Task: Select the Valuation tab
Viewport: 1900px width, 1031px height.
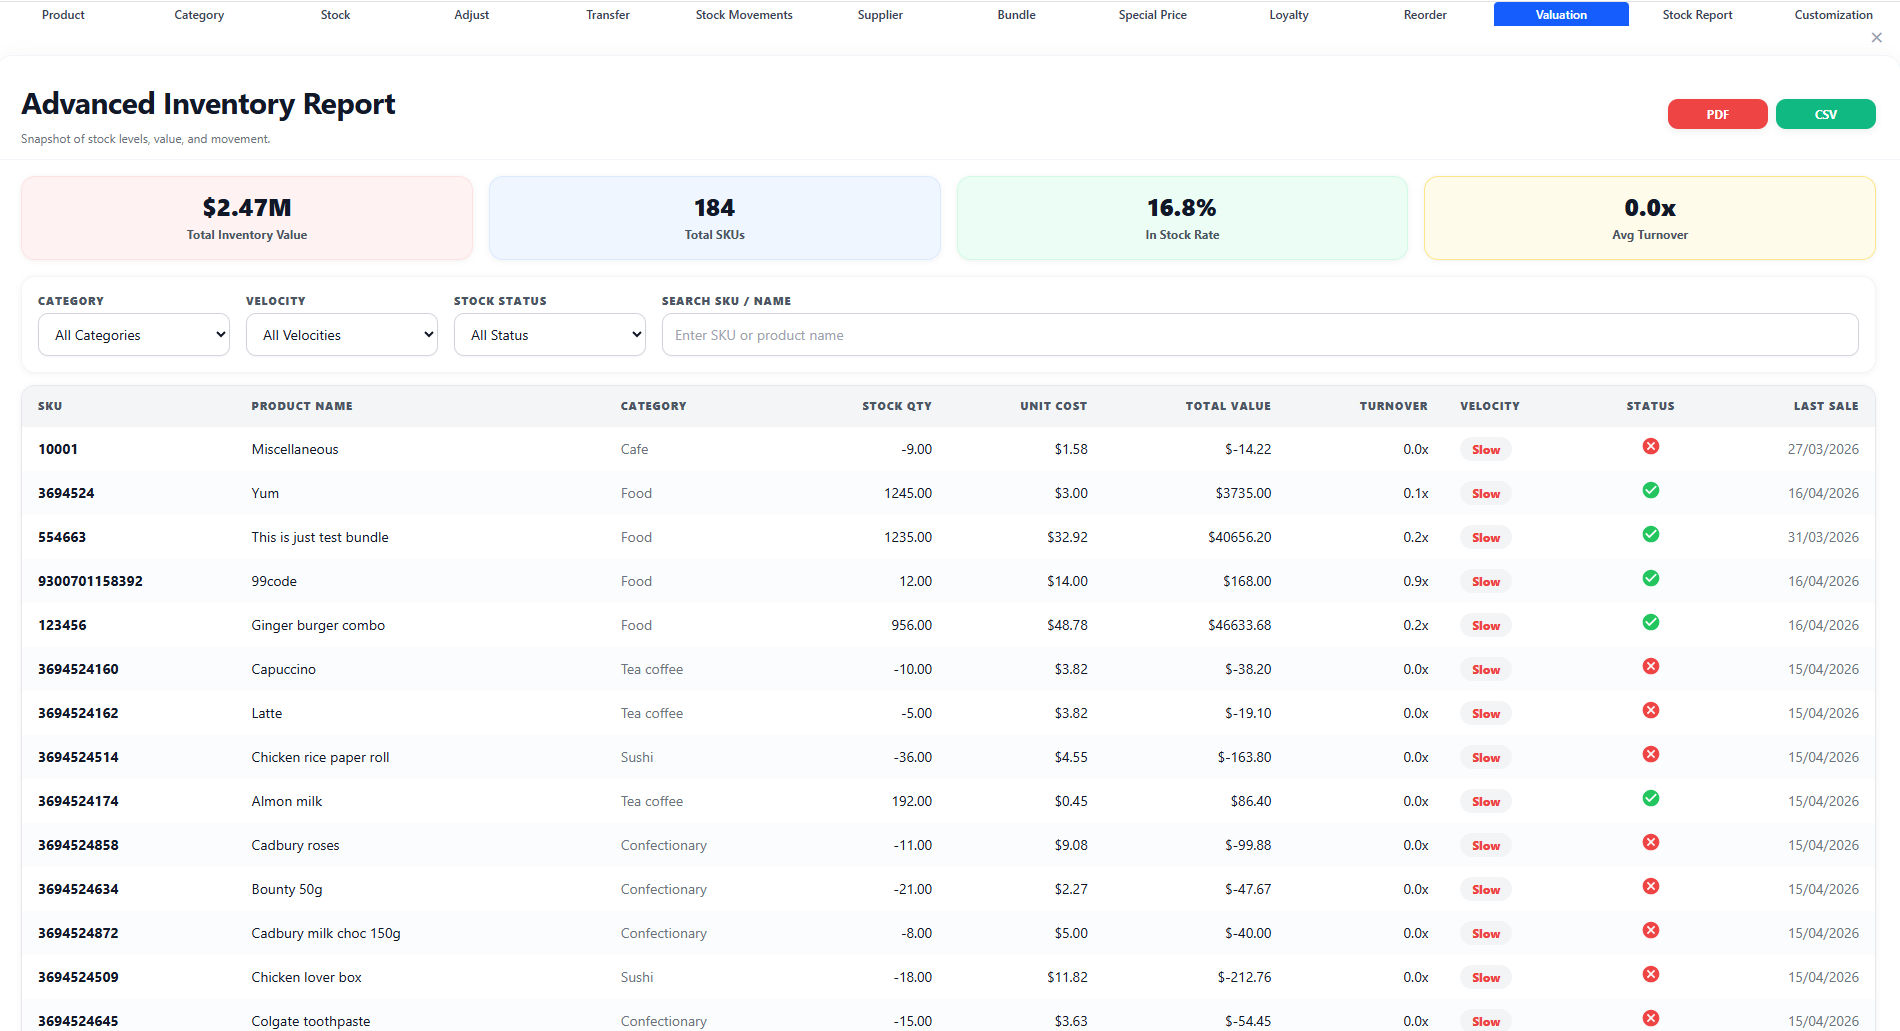Action: [x=1561, y=15]
